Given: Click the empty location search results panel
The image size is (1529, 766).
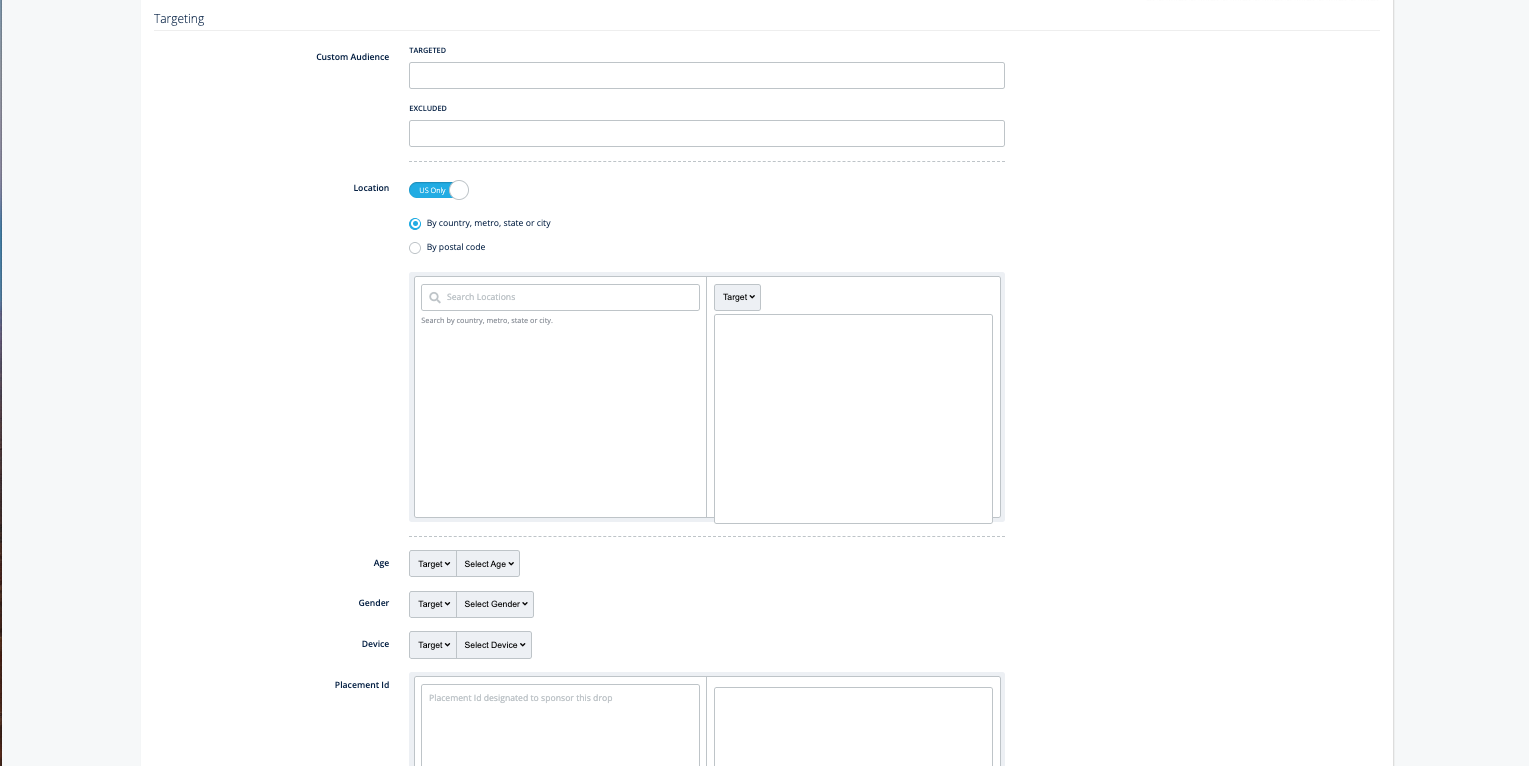Looking at the screenshot, I should [x=560, y=420].
